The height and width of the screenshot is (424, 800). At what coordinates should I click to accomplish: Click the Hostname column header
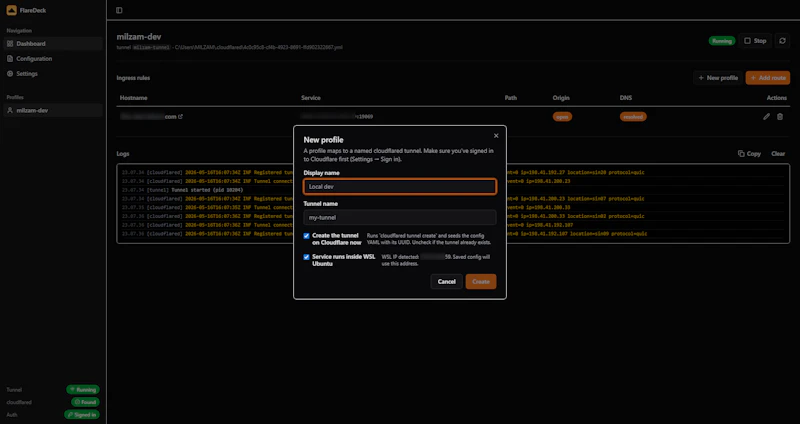pyautogui.click(x=134, y=98)
